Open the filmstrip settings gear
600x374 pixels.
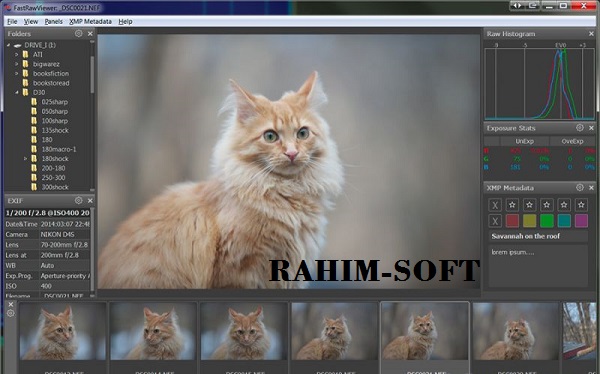(x=11, y=313)
